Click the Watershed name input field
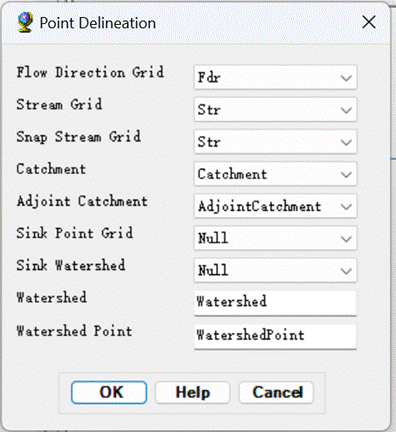Screen dimensions: 396x432 pyautogui.click(x=275, y=303)
